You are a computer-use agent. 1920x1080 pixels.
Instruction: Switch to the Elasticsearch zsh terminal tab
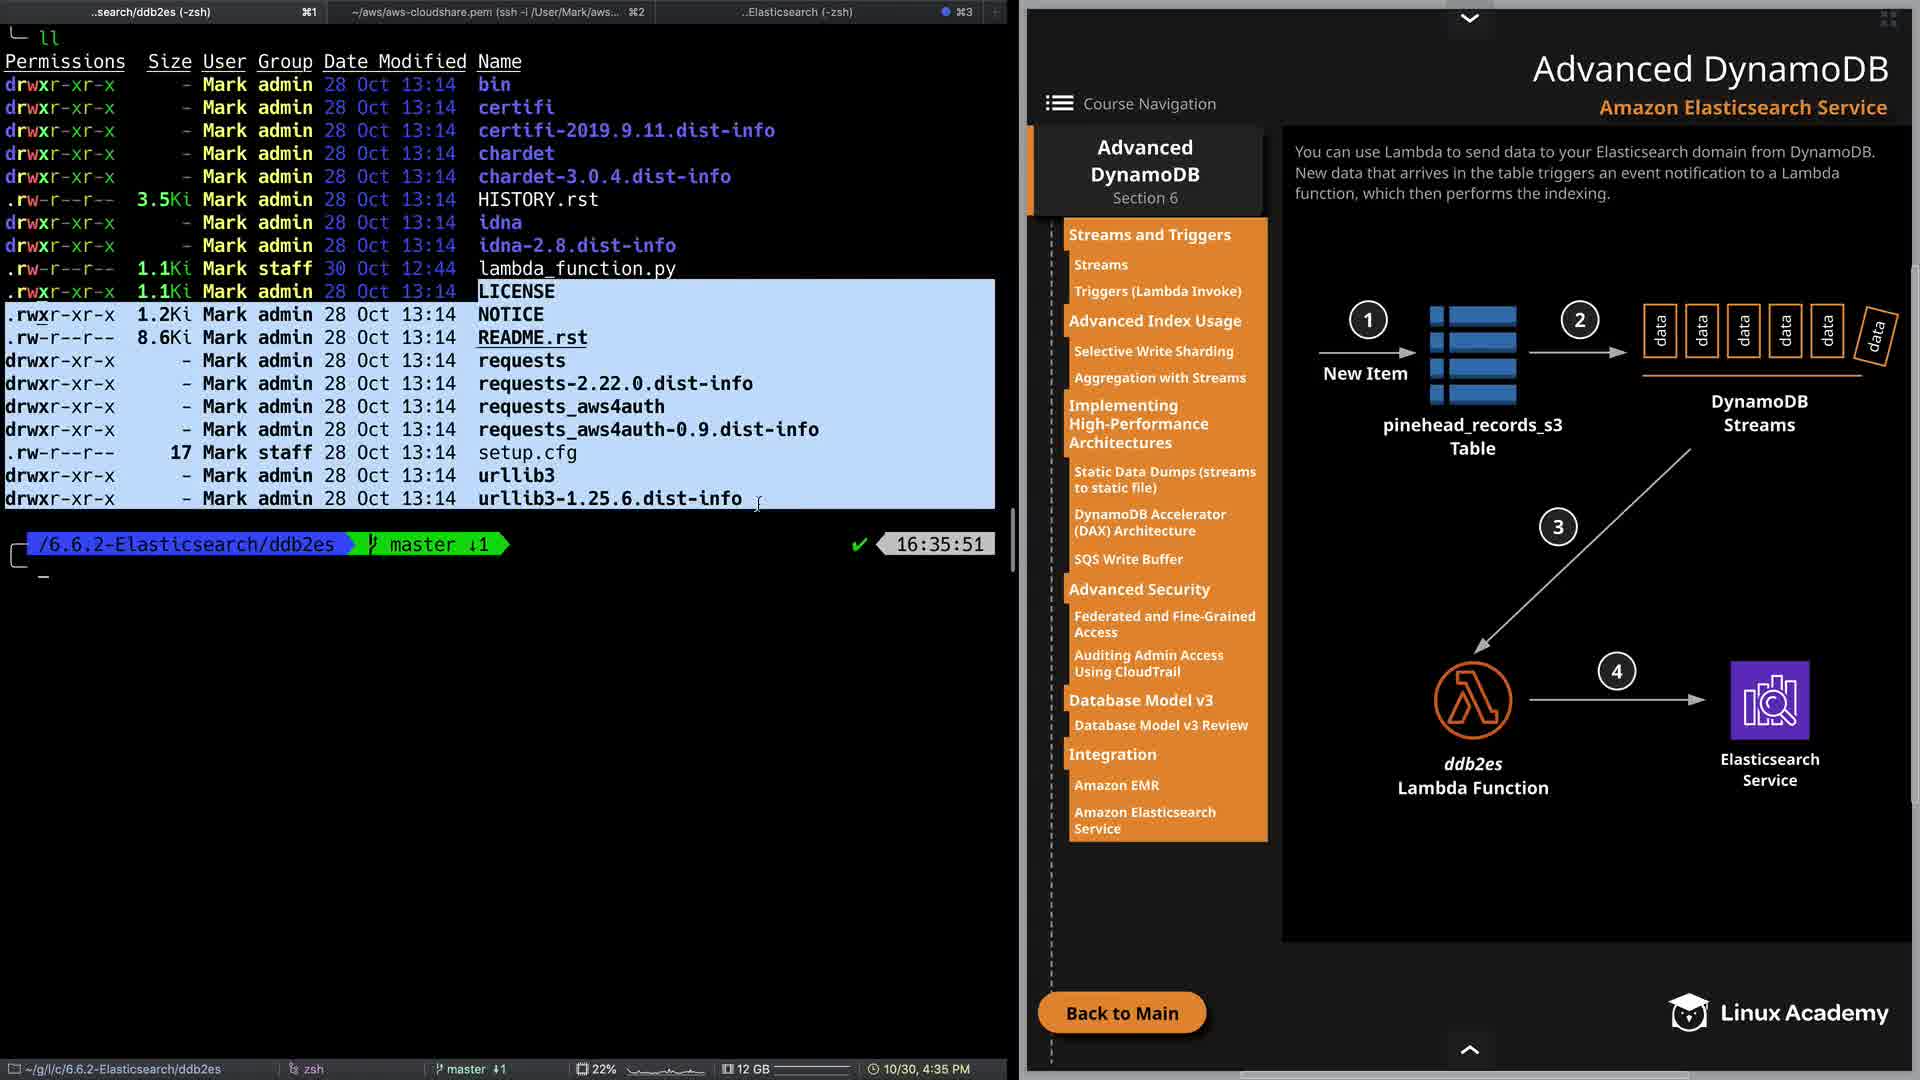tap(797, 12)
